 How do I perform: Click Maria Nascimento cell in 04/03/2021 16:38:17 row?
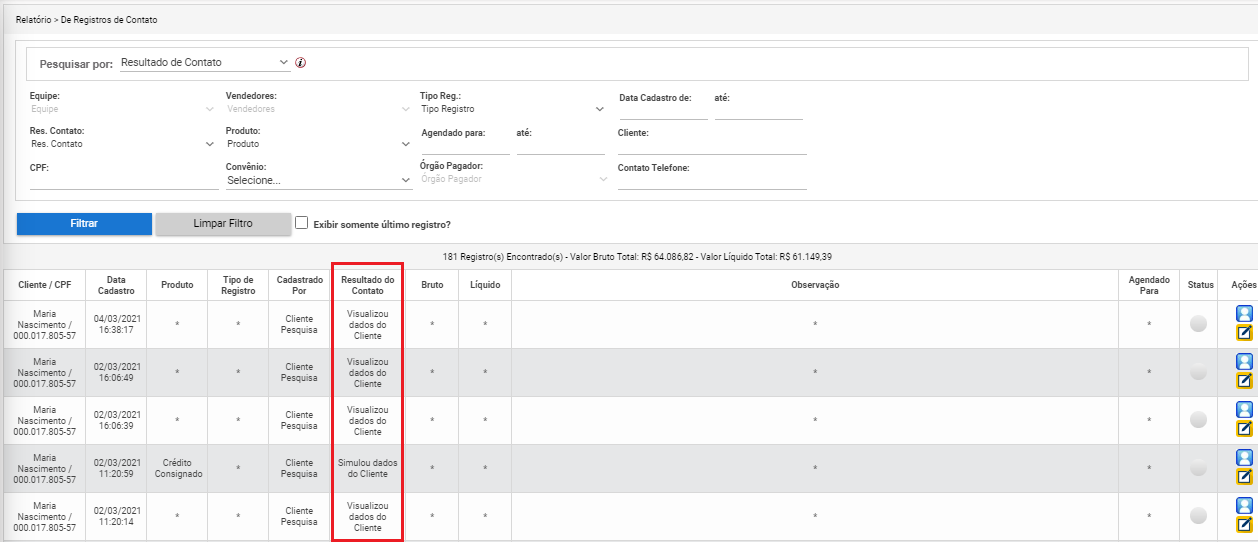click(44, 324)
